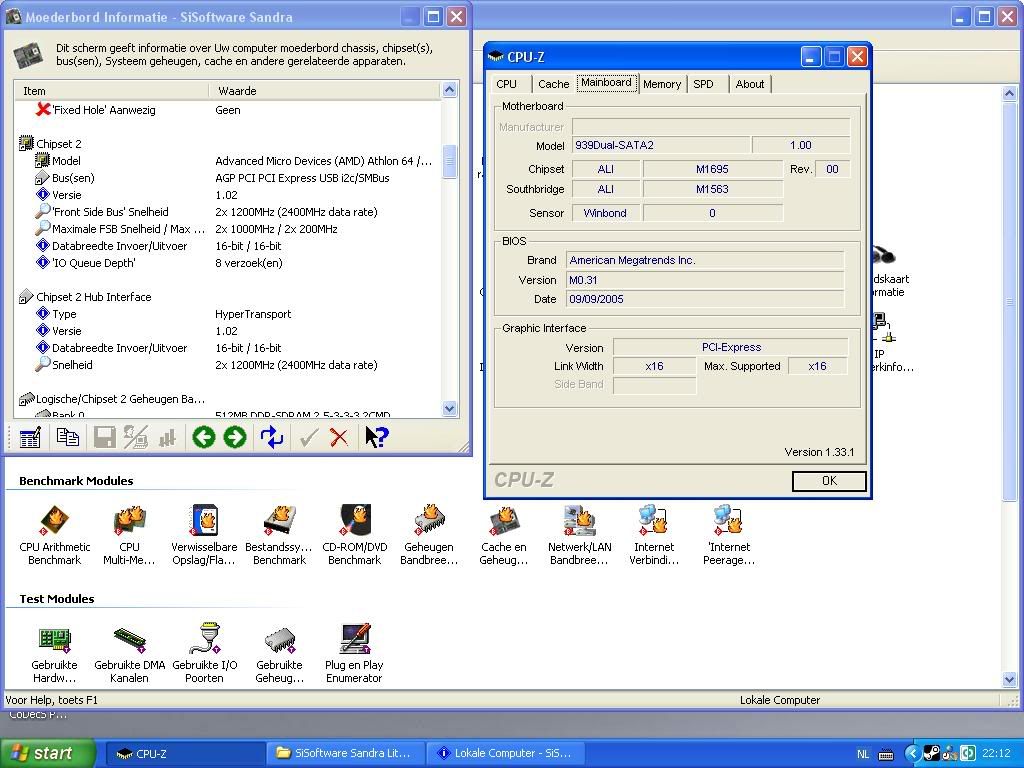This screenshot has width=1024, height=768.
Task: Click scroll up arrow of main Sandra window
Action: click(1009, 93)
